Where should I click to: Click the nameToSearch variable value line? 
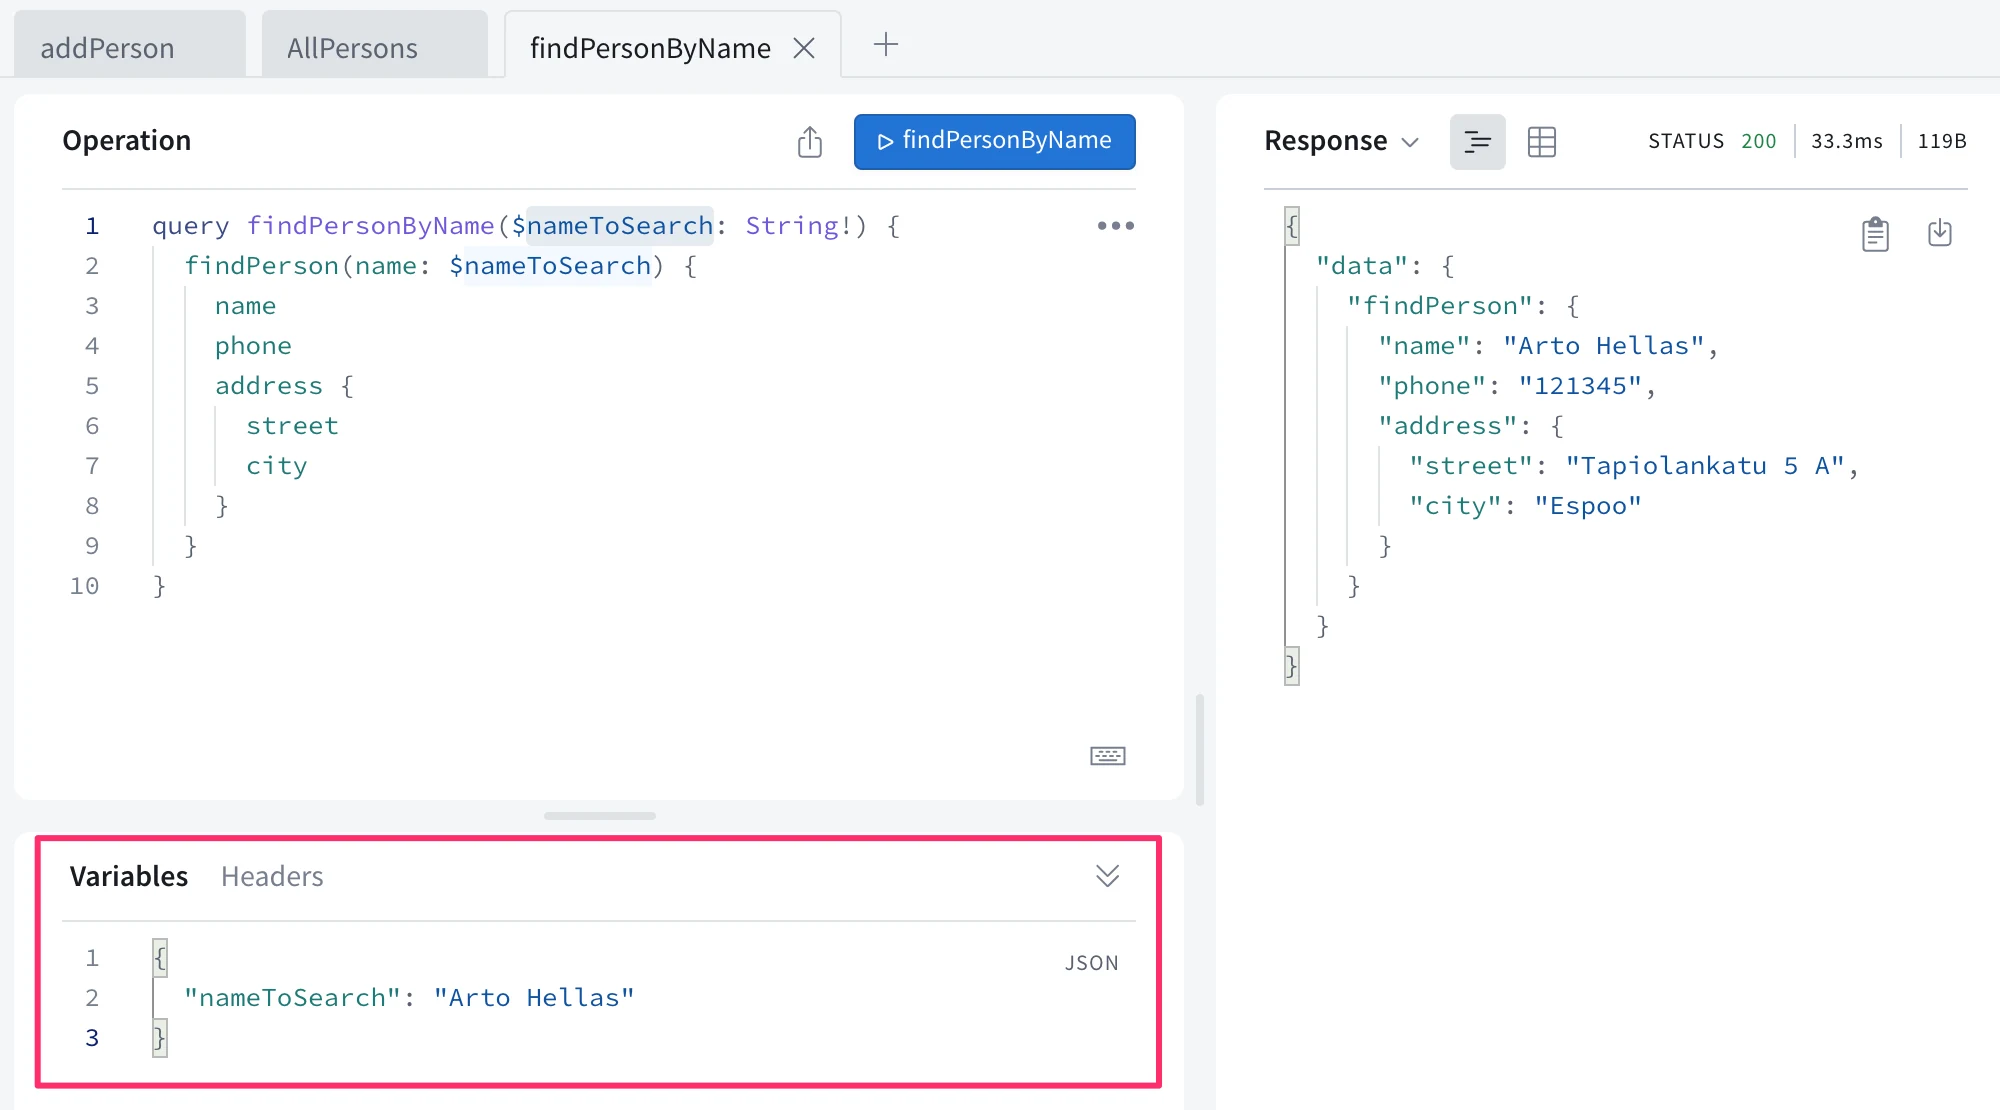(409, 998)
